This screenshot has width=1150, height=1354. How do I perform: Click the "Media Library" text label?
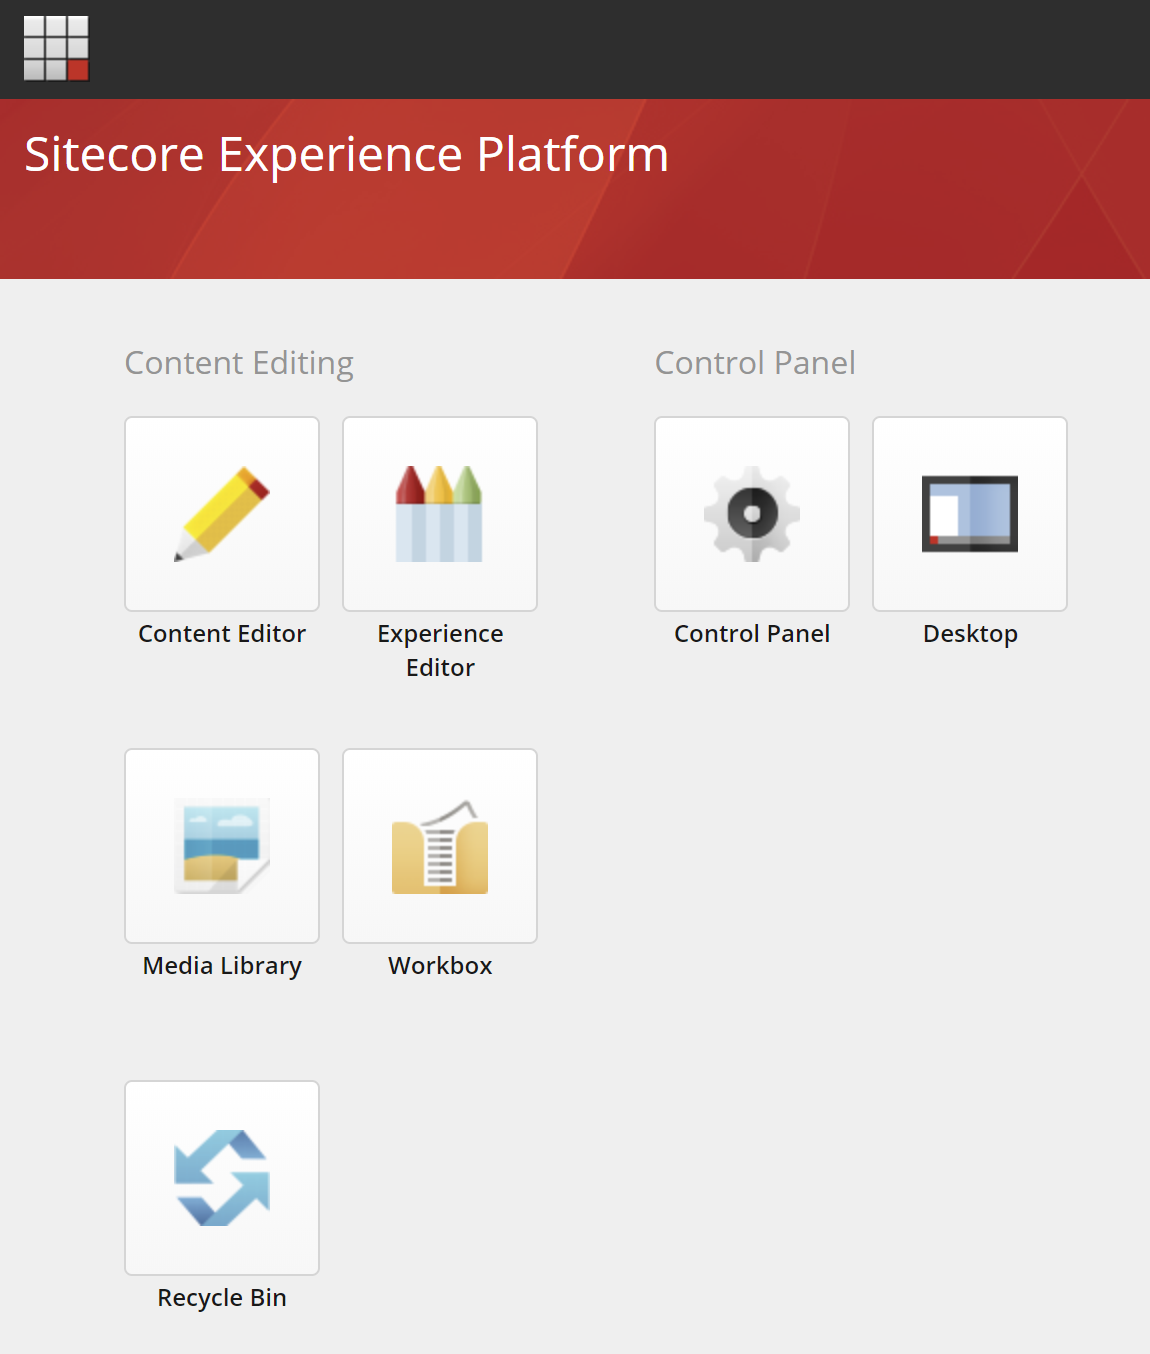point(222,966)
